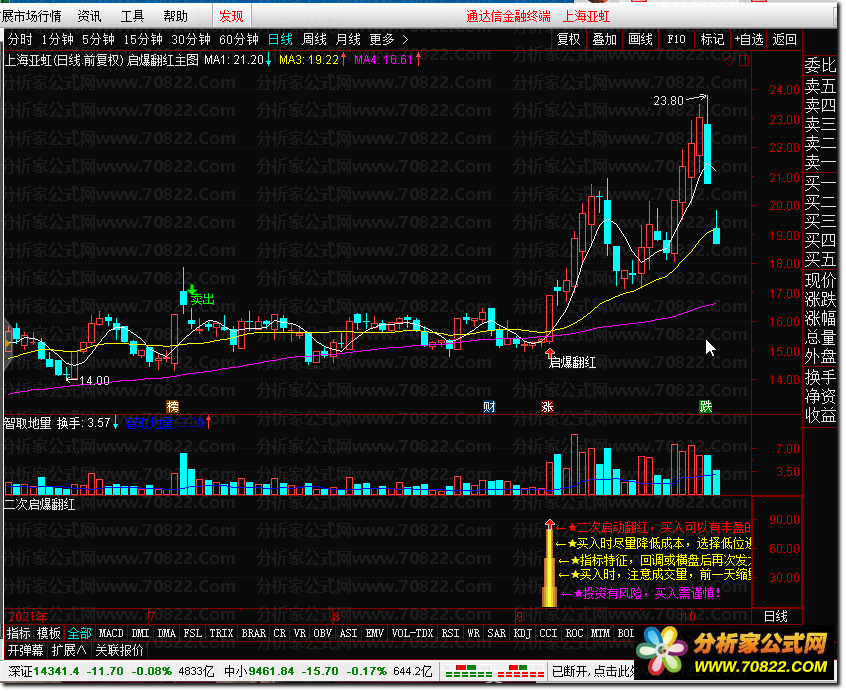Select the EMV indicator
This screenshot has width=846, height=691.
point(374,633)
